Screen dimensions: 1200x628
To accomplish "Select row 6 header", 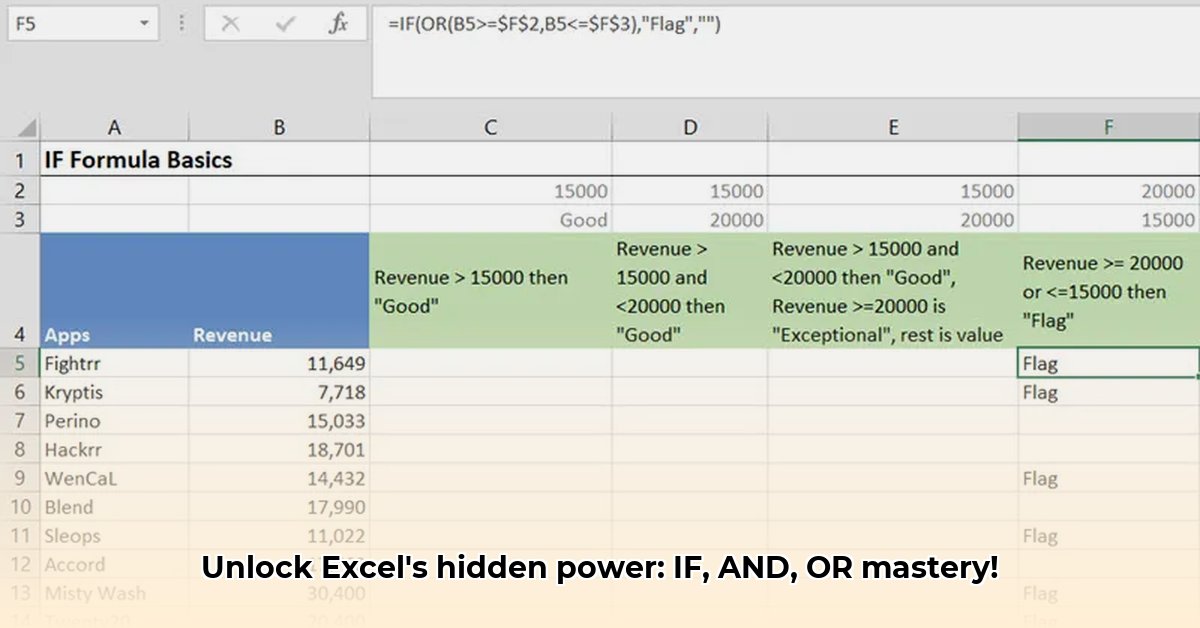I will click(x=21, y=392).
